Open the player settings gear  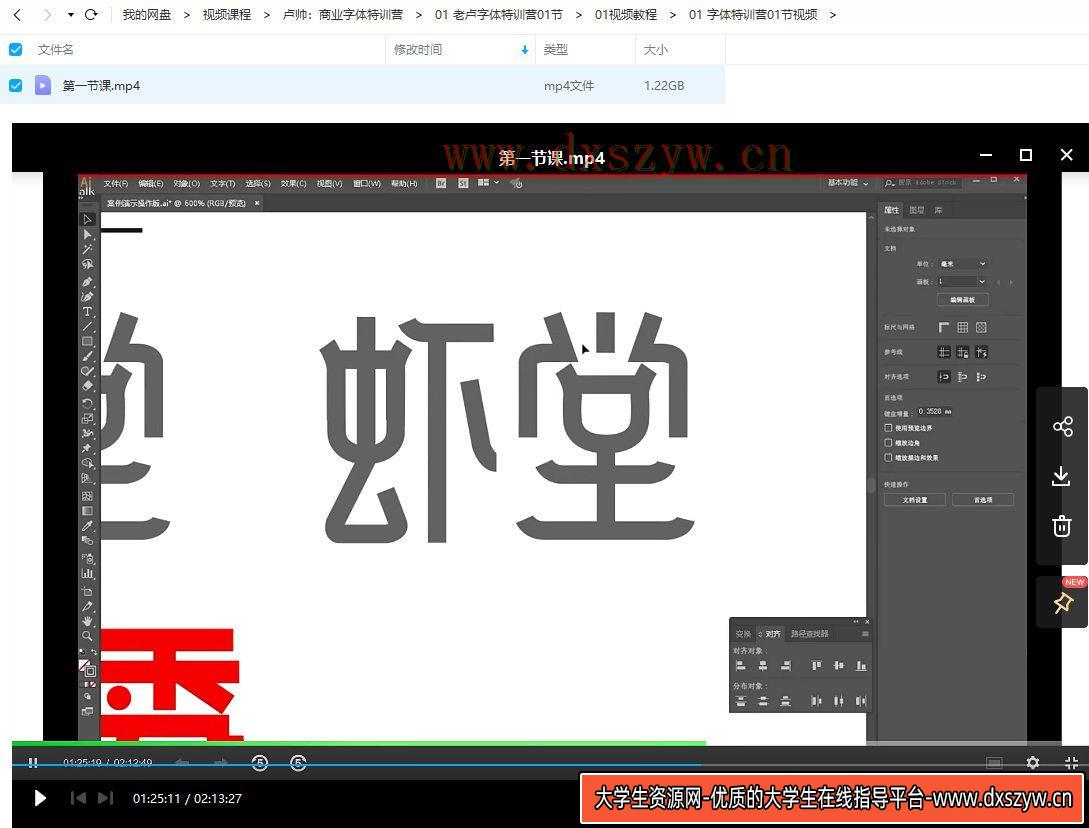click(x=1033, y=763)
